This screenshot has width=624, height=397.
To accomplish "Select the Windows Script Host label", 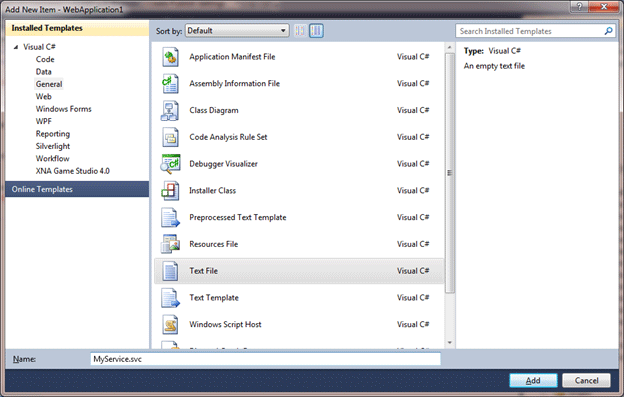I will [225, 324].
